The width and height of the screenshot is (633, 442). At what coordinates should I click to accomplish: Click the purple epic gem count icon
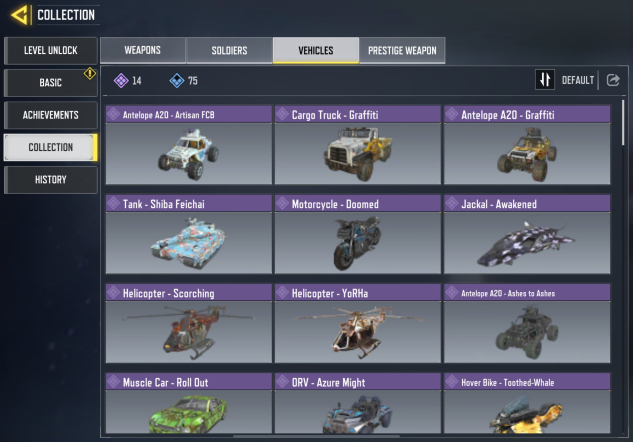point(121,81)
